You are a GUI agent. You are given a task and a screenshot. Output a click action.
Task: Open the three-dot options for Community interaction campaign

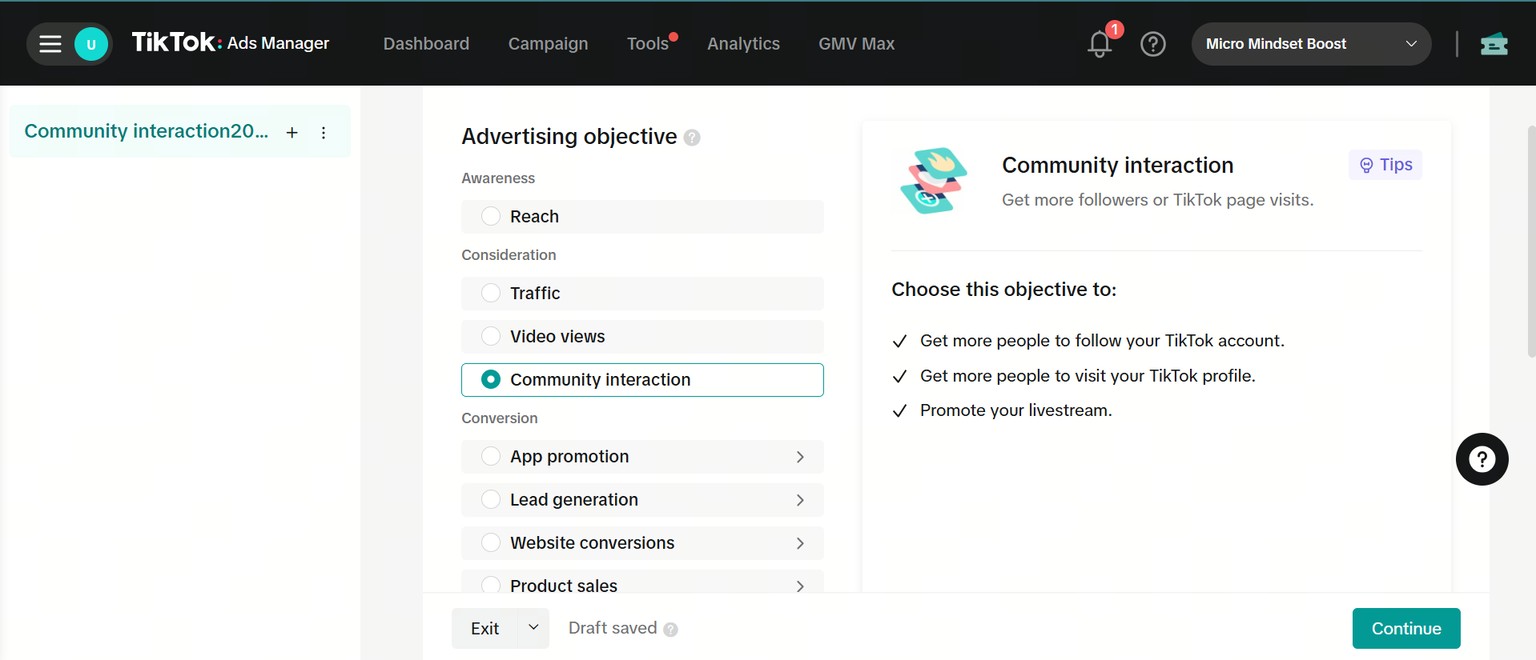[323, 132]
